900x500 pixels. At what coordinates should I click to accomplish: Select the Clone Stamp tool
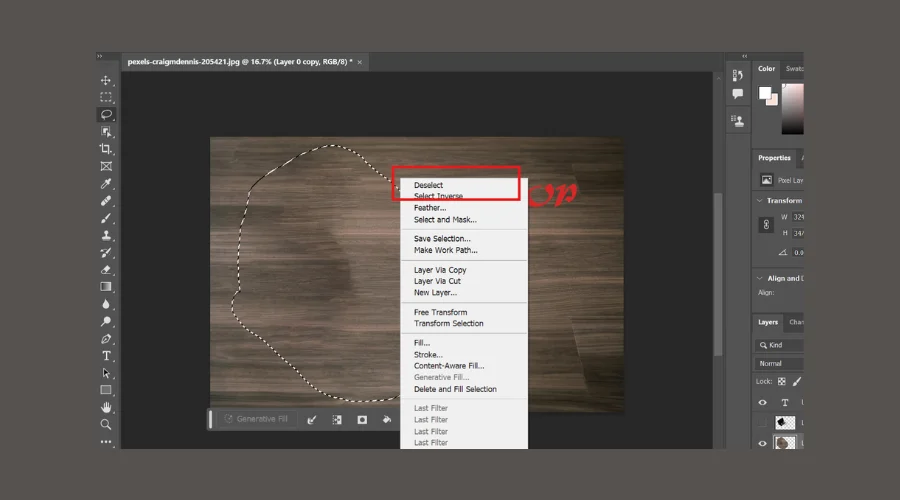[x=106, y=235]
